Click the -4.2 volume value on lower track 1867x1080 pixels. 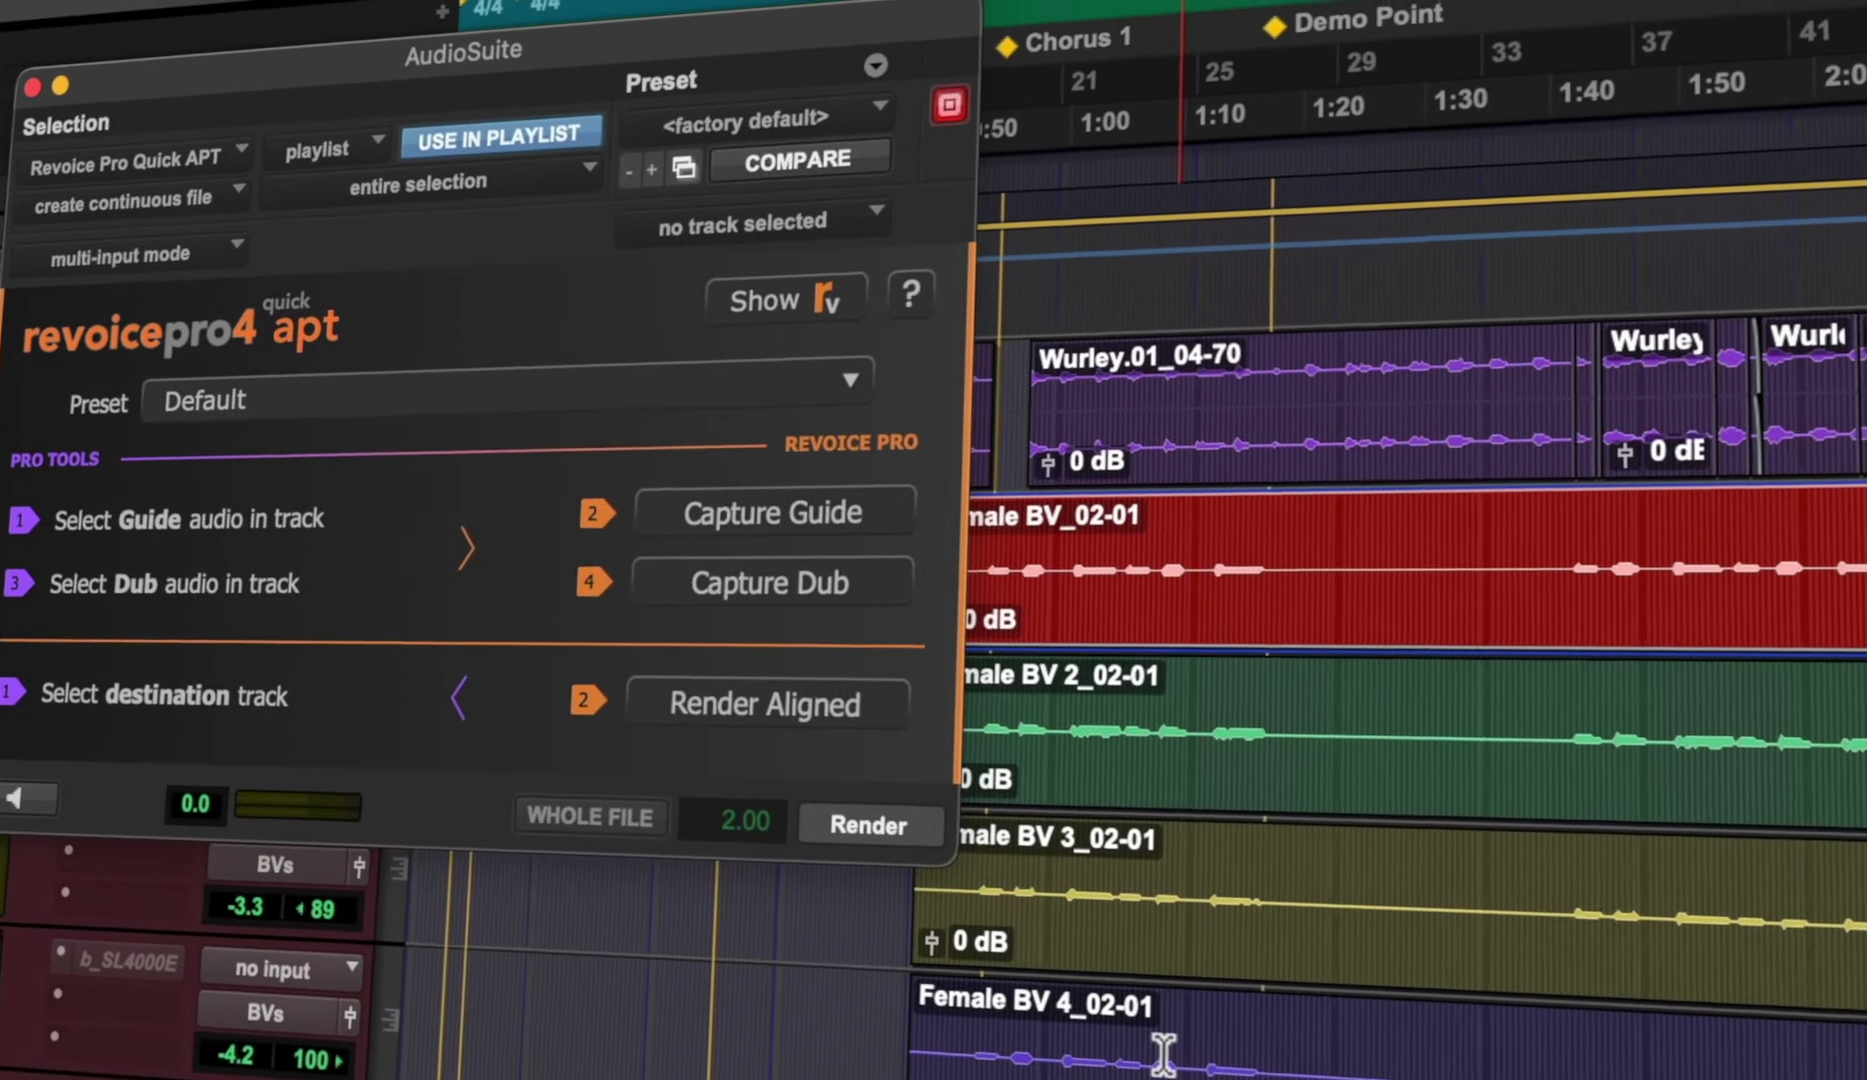click(x=234, y=1055)
